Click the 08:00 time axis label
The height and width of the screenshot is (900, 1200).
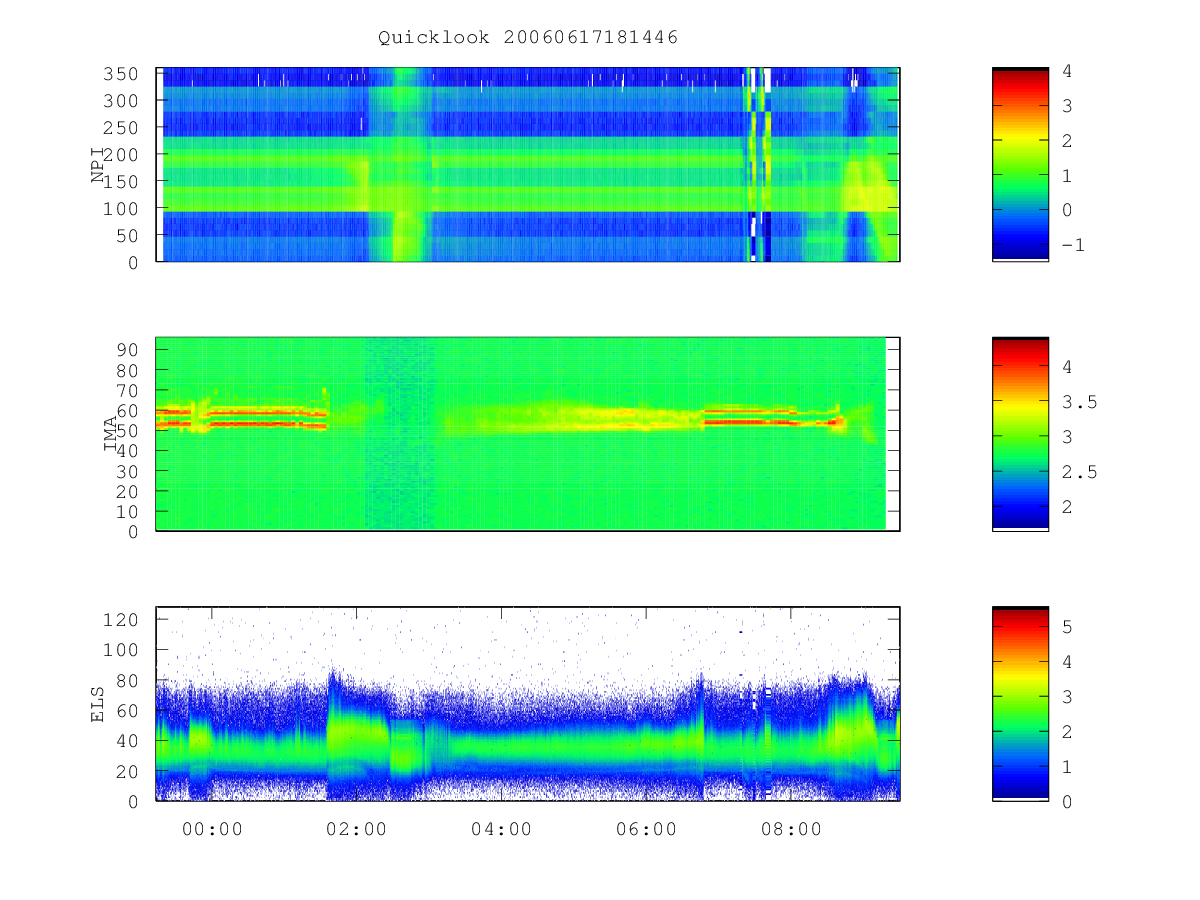tap(791, 829)
